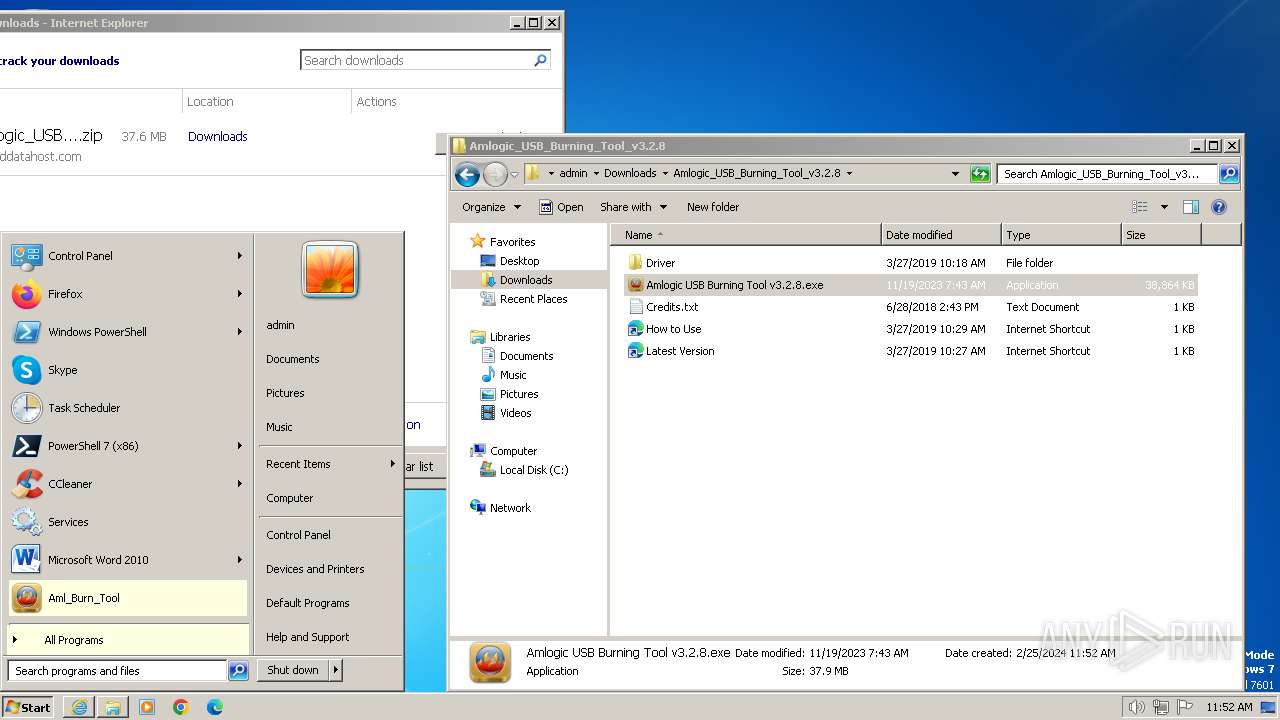Click the user account picture
The height and width of the screenshot is (720, 1280).
pyautogui.click(x=330, y=270)
